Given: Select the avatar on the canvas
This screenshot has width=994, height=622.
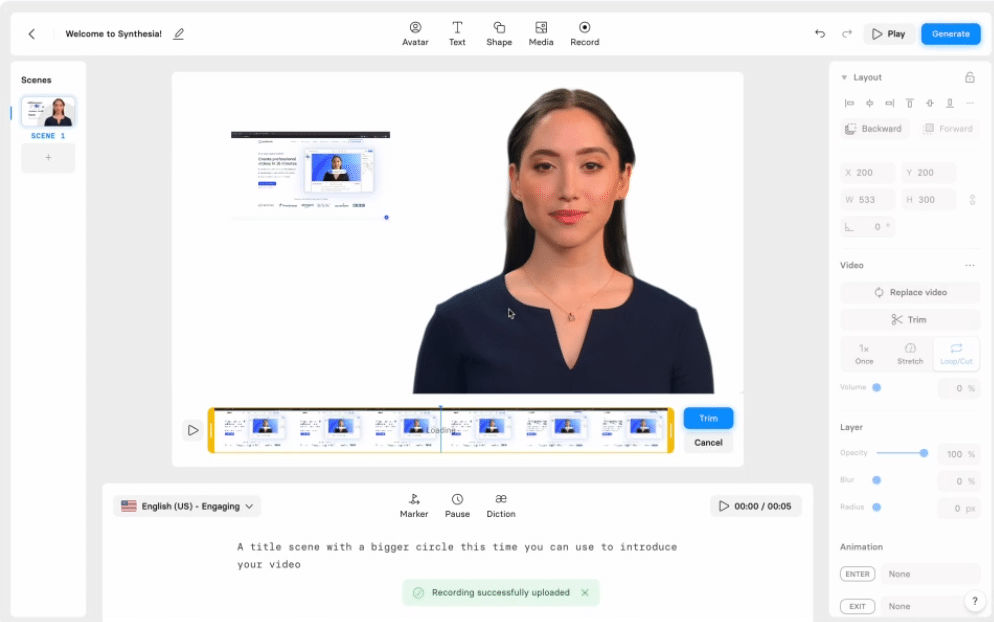Looking at the screenshot, I should pos(564,241).
